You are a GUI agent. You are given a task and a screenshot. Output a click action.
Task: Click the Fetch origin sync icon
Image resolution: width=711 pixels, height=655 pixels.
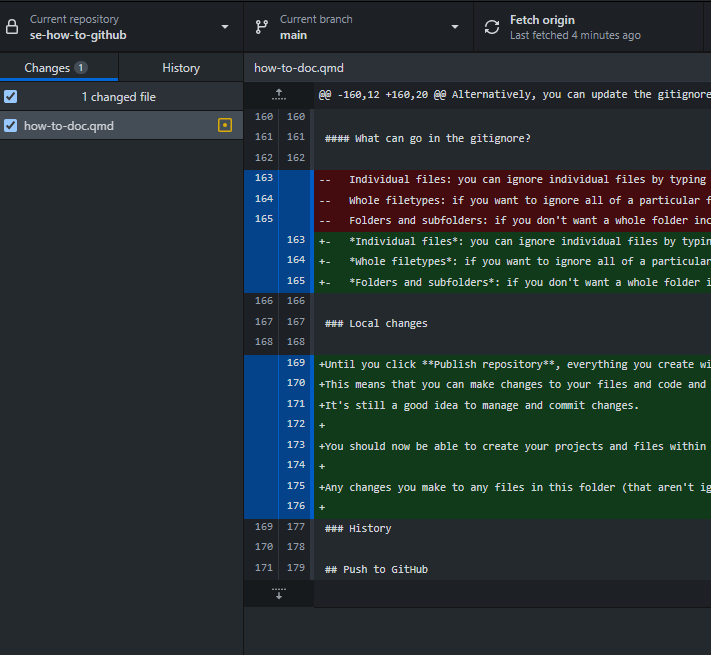tap(492, 27)
